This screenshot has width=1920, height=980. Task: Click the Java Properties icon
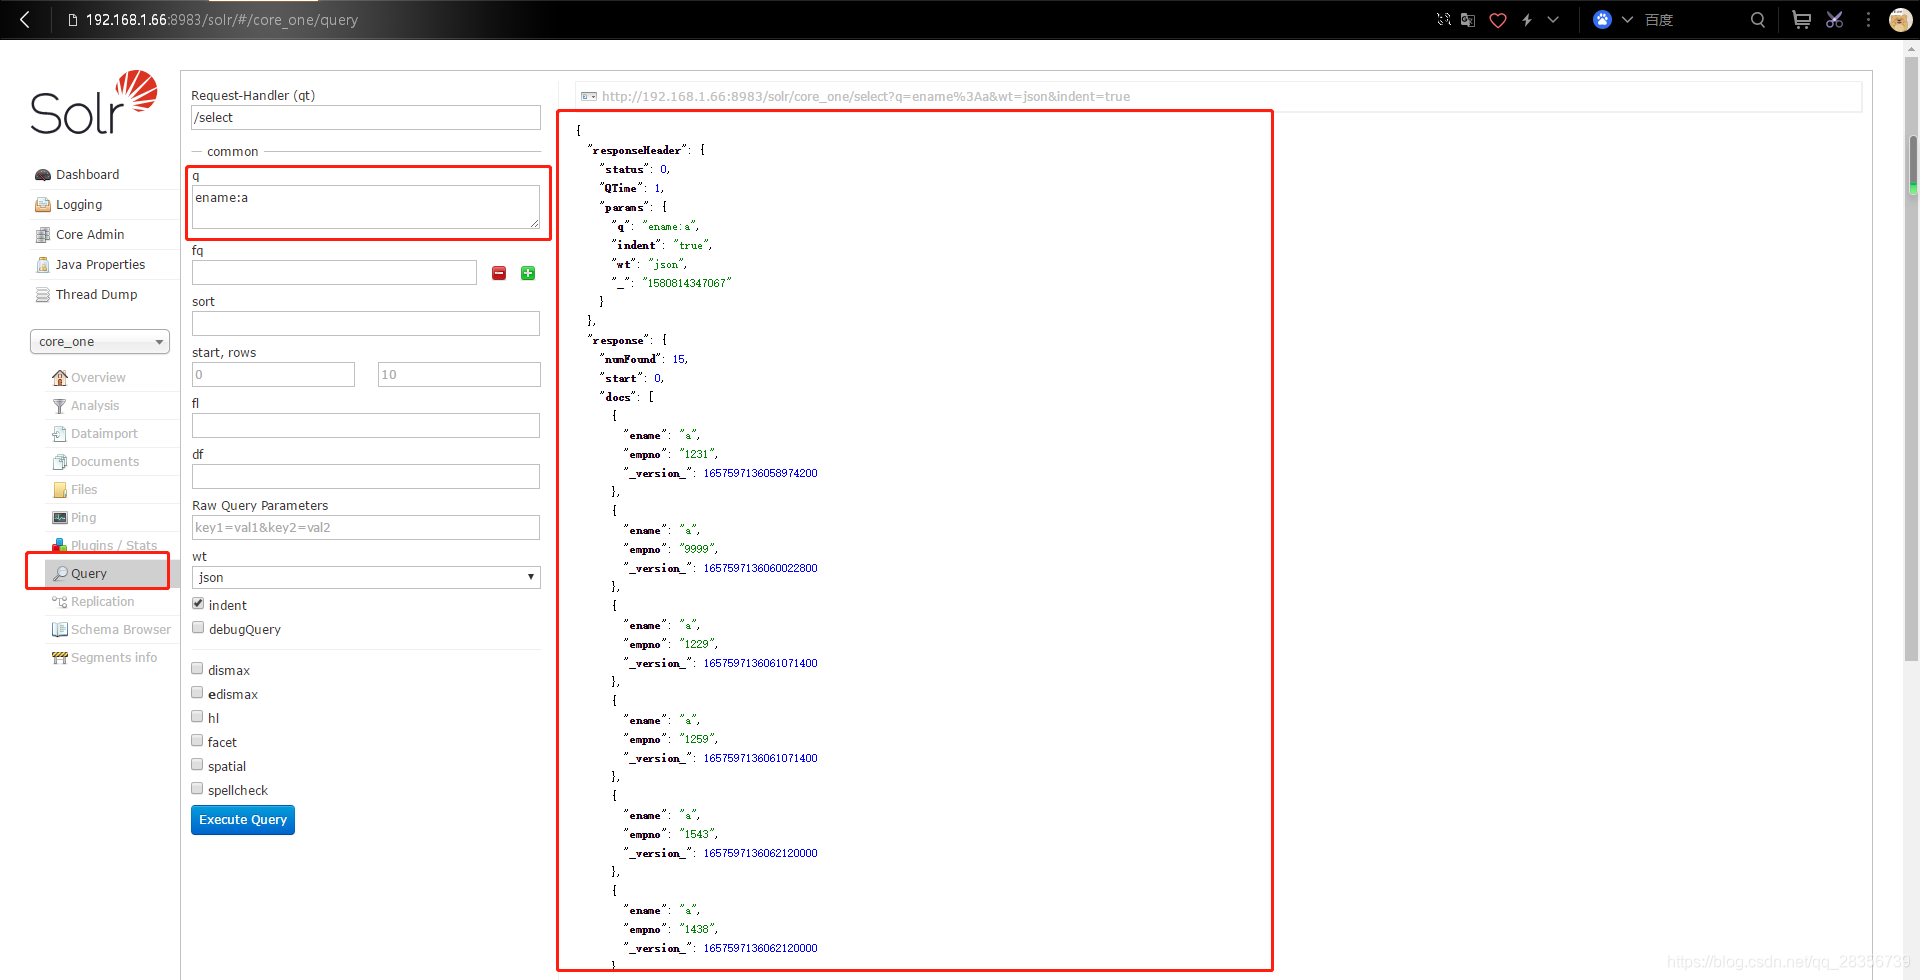[x=43, y=265]
